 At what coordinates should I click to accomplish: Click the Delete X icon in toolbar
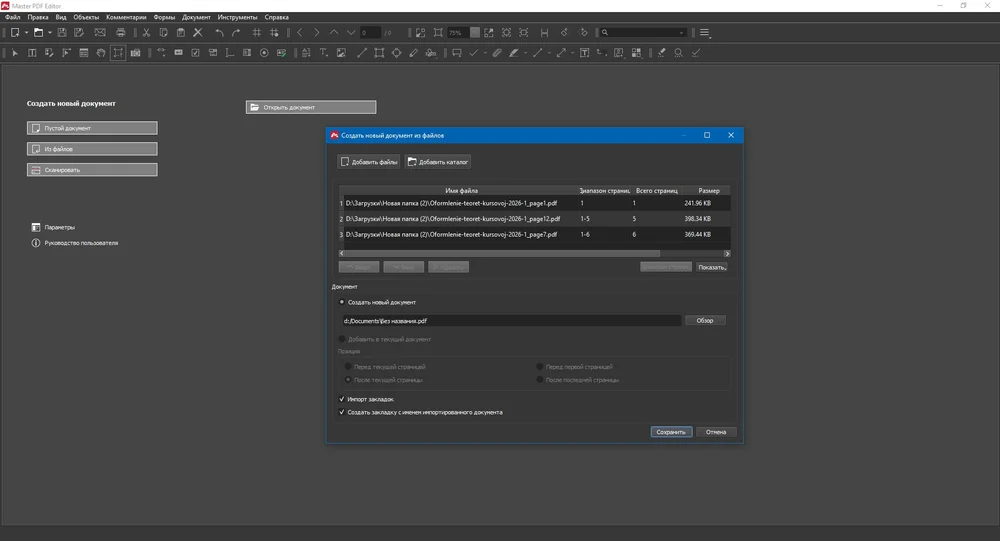pos(198,33)
